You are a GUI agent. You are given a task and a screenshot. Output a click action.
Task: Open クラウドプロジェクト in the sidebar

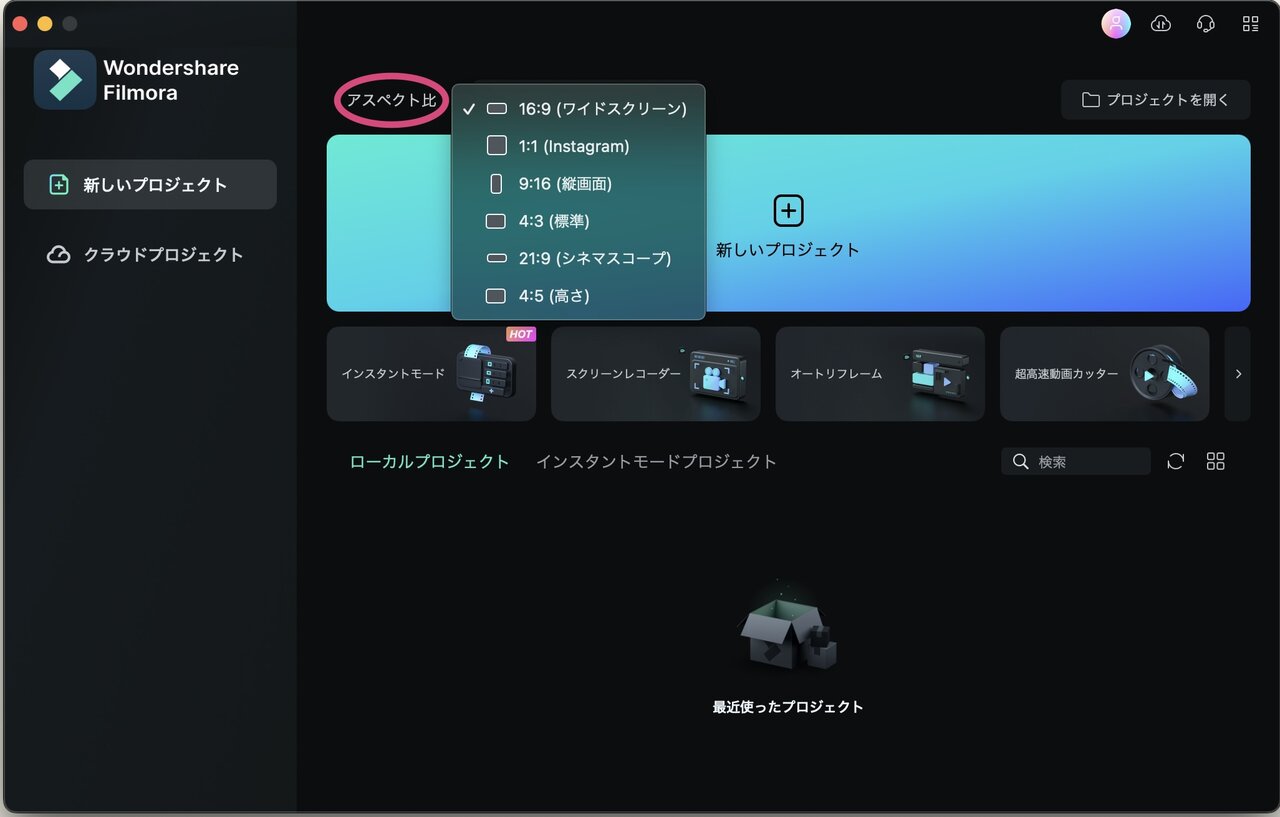[x=150, y=254]
